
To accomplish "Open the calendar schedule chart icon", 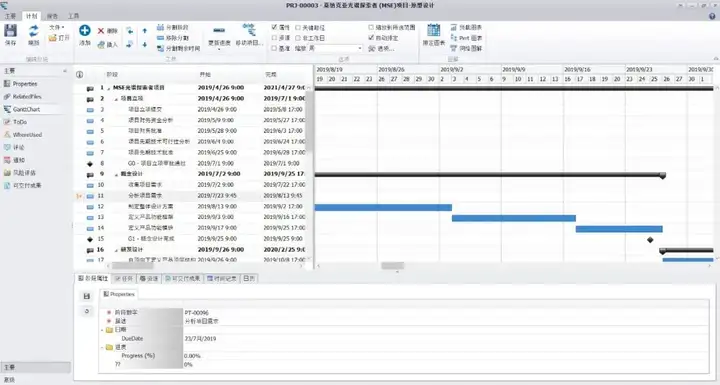I will [x=433, y=30].
